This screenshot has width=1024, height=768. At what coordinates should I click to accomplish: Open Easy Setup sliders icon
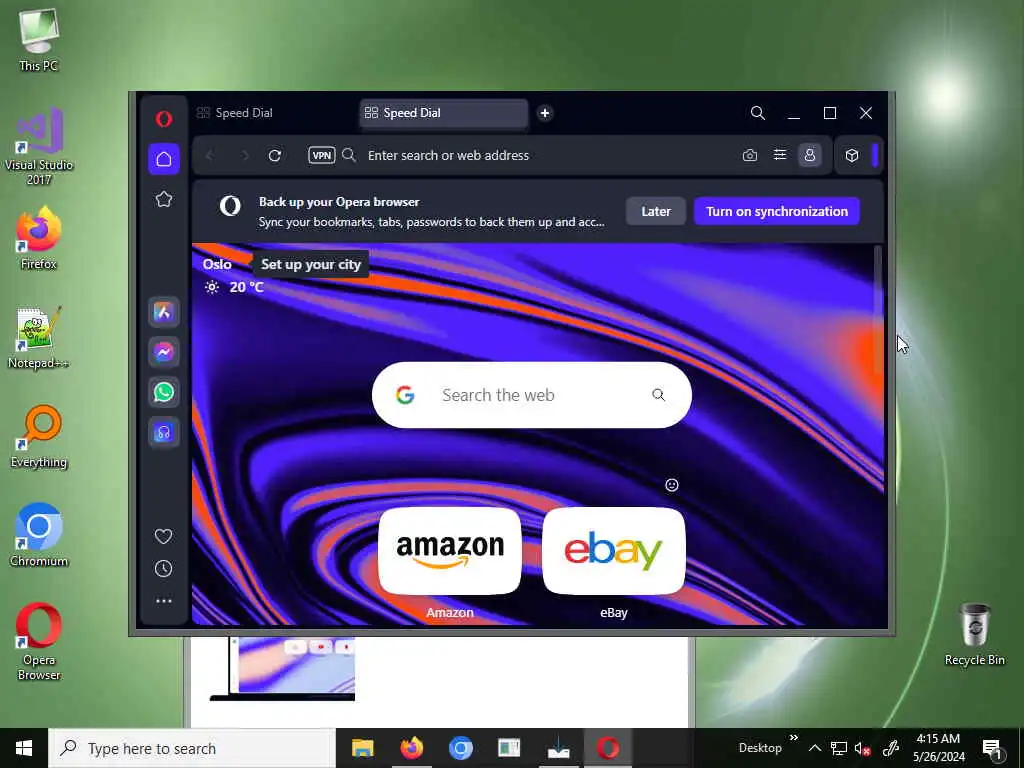(x=780, y=155)
